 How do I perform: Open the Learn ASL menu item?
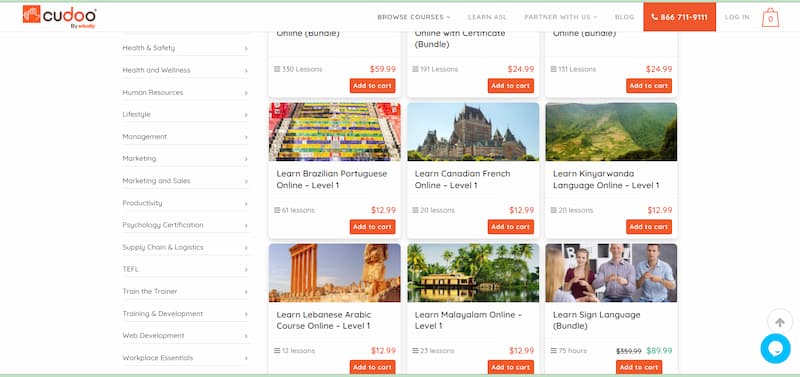pos(487,17)
